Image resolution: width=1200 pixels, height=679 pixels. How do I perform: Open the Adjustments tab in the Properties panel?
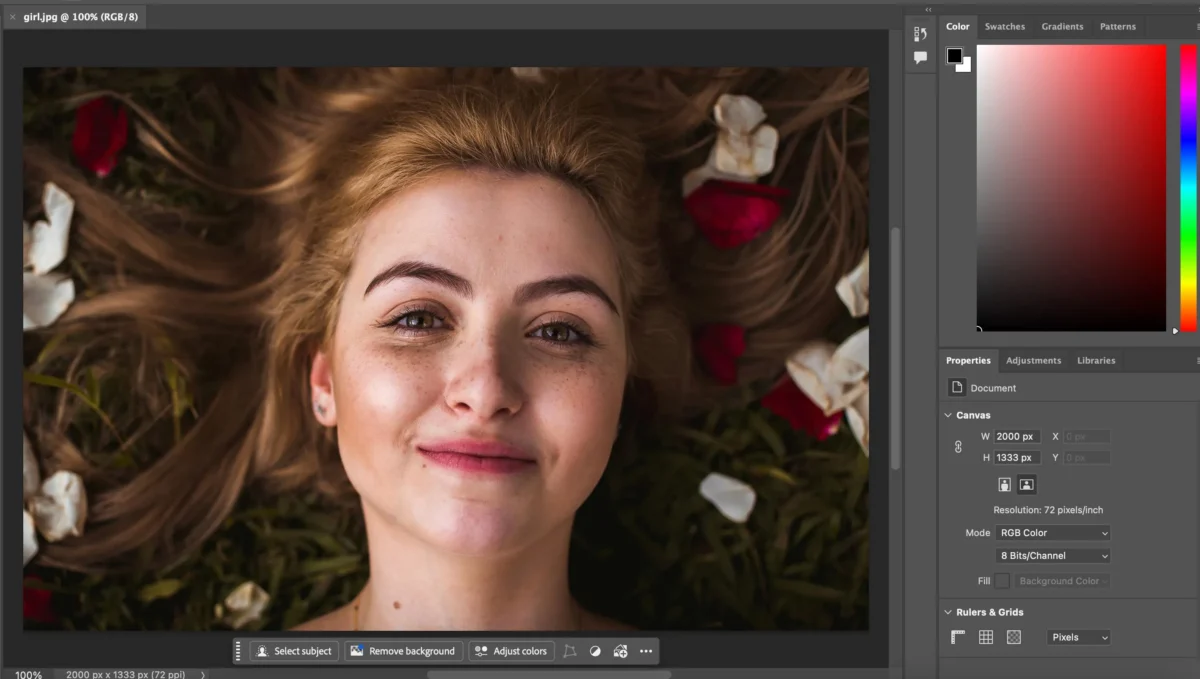pyautogui.click(x=1034, y=360)
